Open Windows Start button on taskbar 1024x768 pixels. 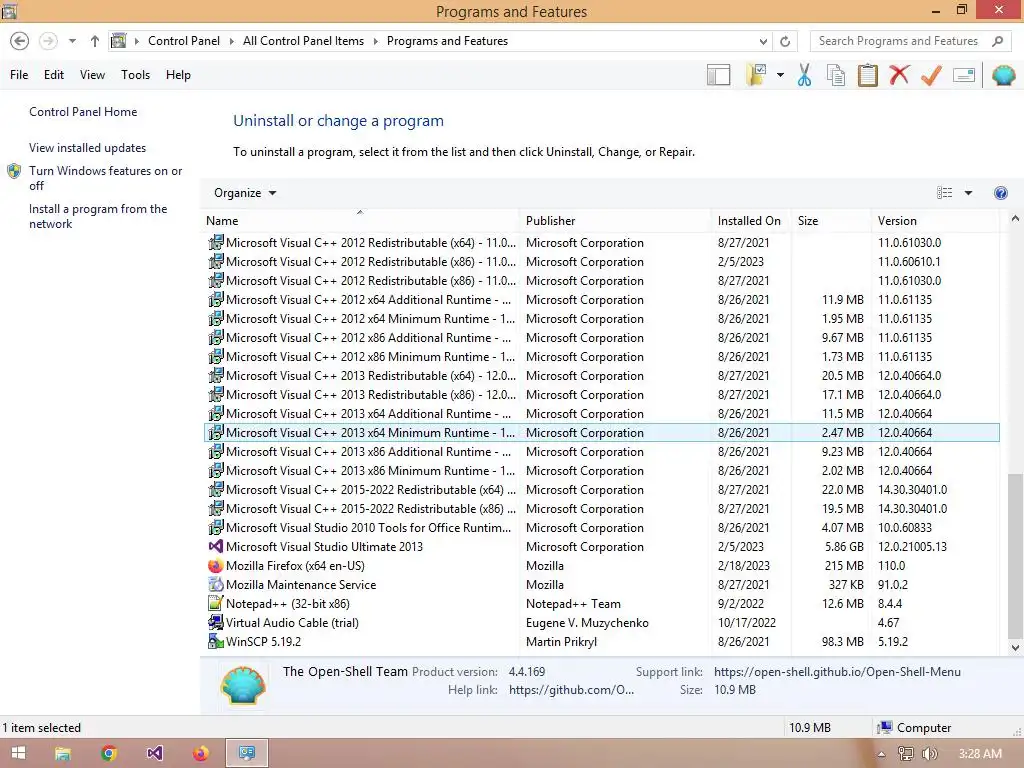point(18,753)
